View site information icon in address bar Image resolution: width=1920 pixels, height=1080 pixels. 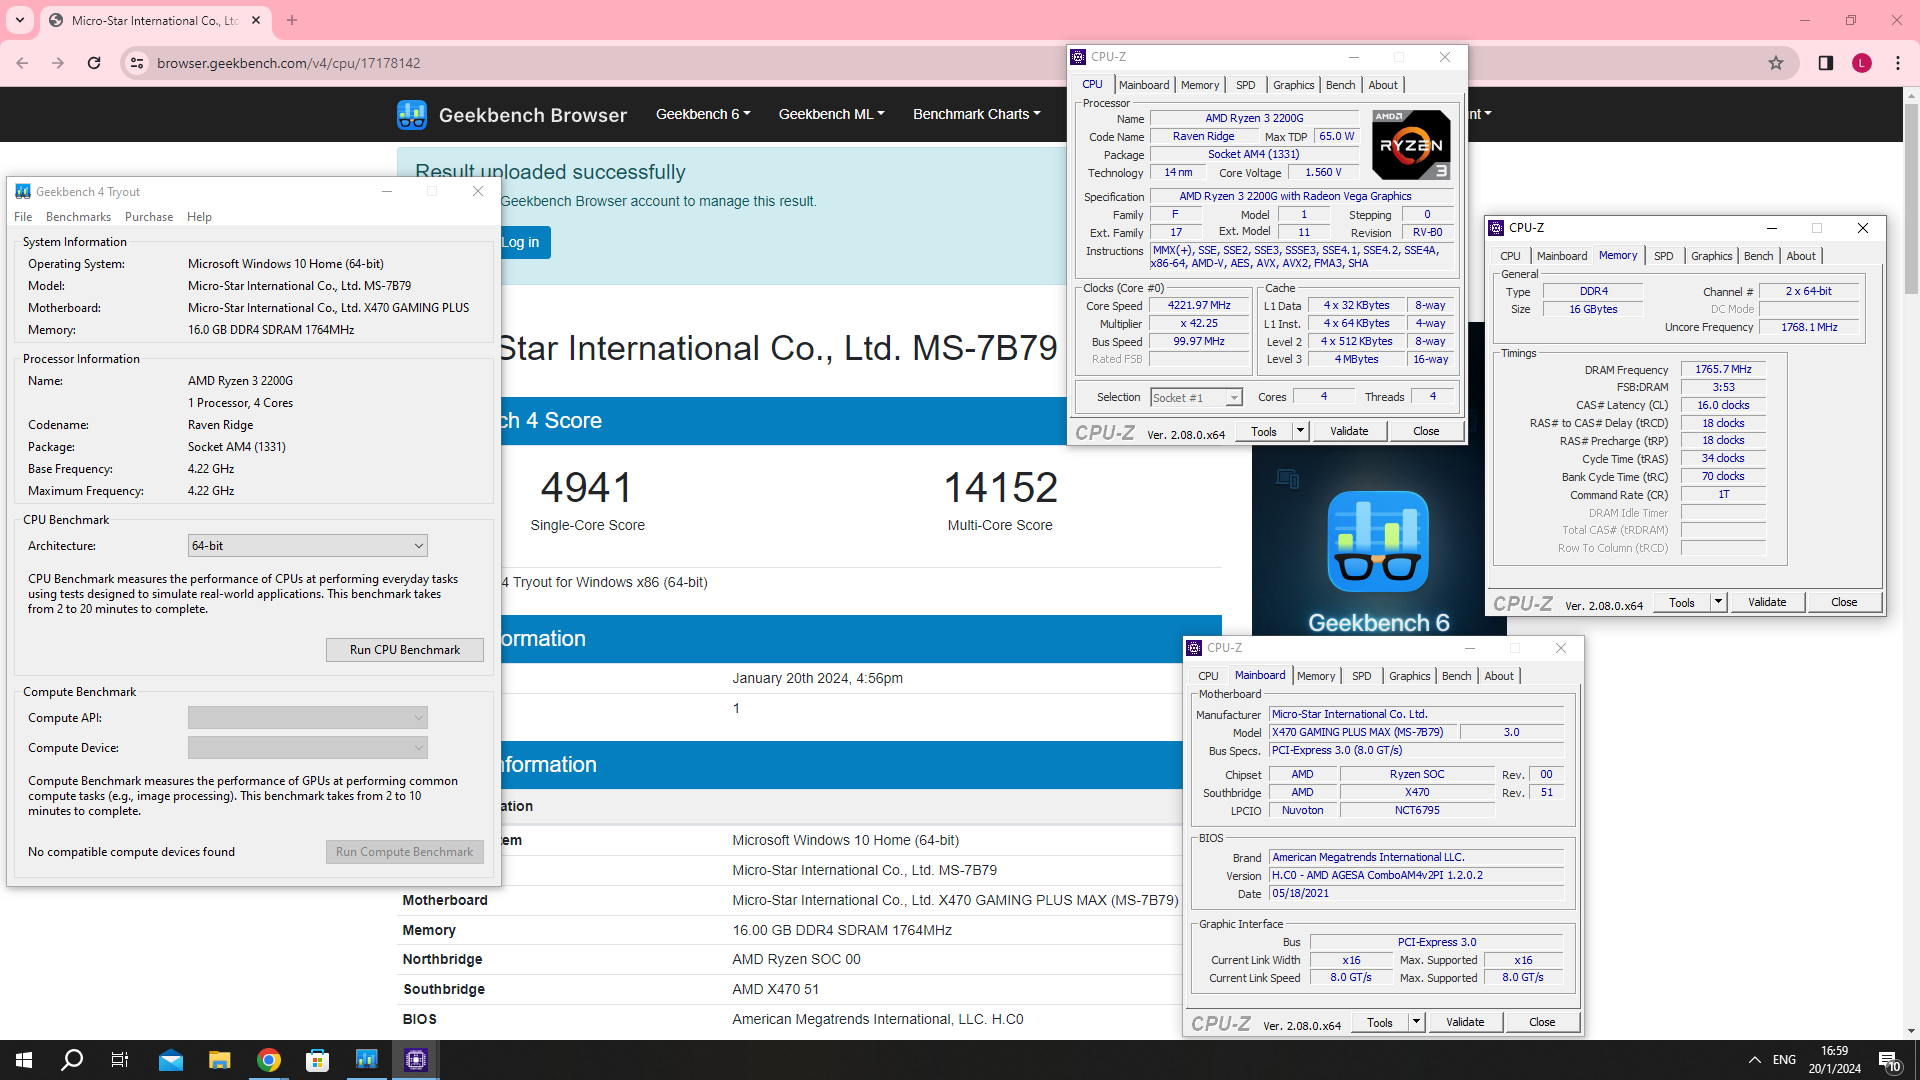click(137, 63)
